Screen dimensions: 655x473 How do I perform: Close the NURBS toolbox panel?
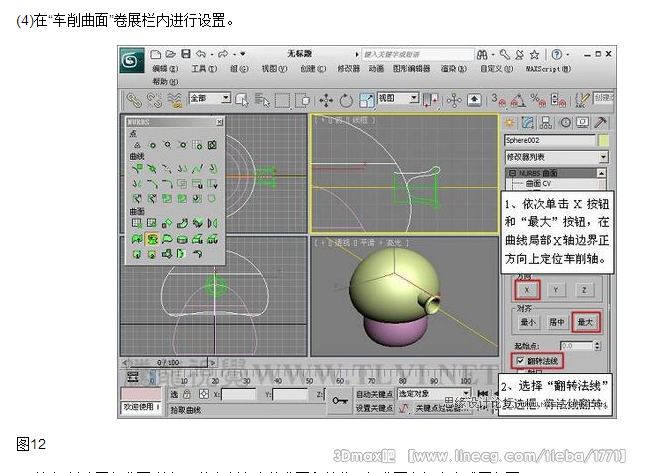pos(219,122)
